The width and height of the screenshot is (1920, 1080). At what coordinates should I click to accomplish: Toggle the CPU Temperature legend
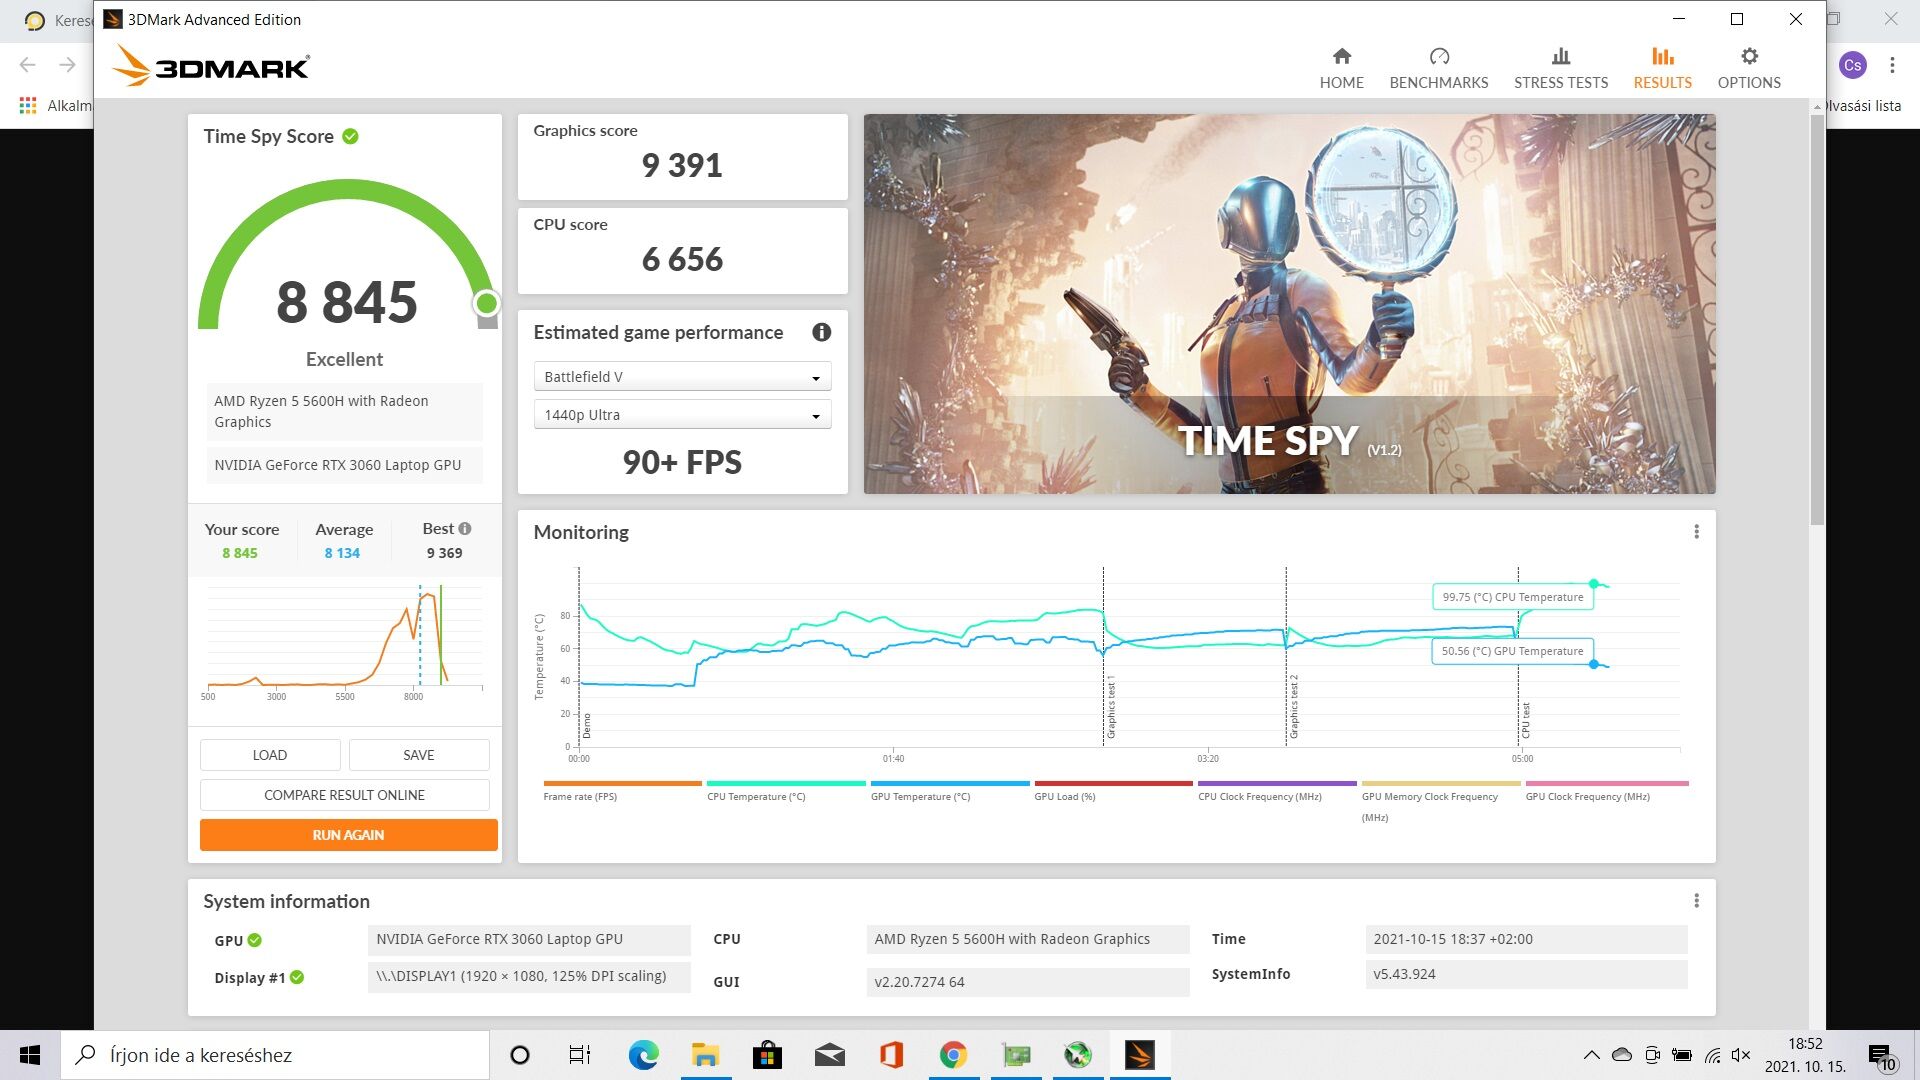coord(785,791)
